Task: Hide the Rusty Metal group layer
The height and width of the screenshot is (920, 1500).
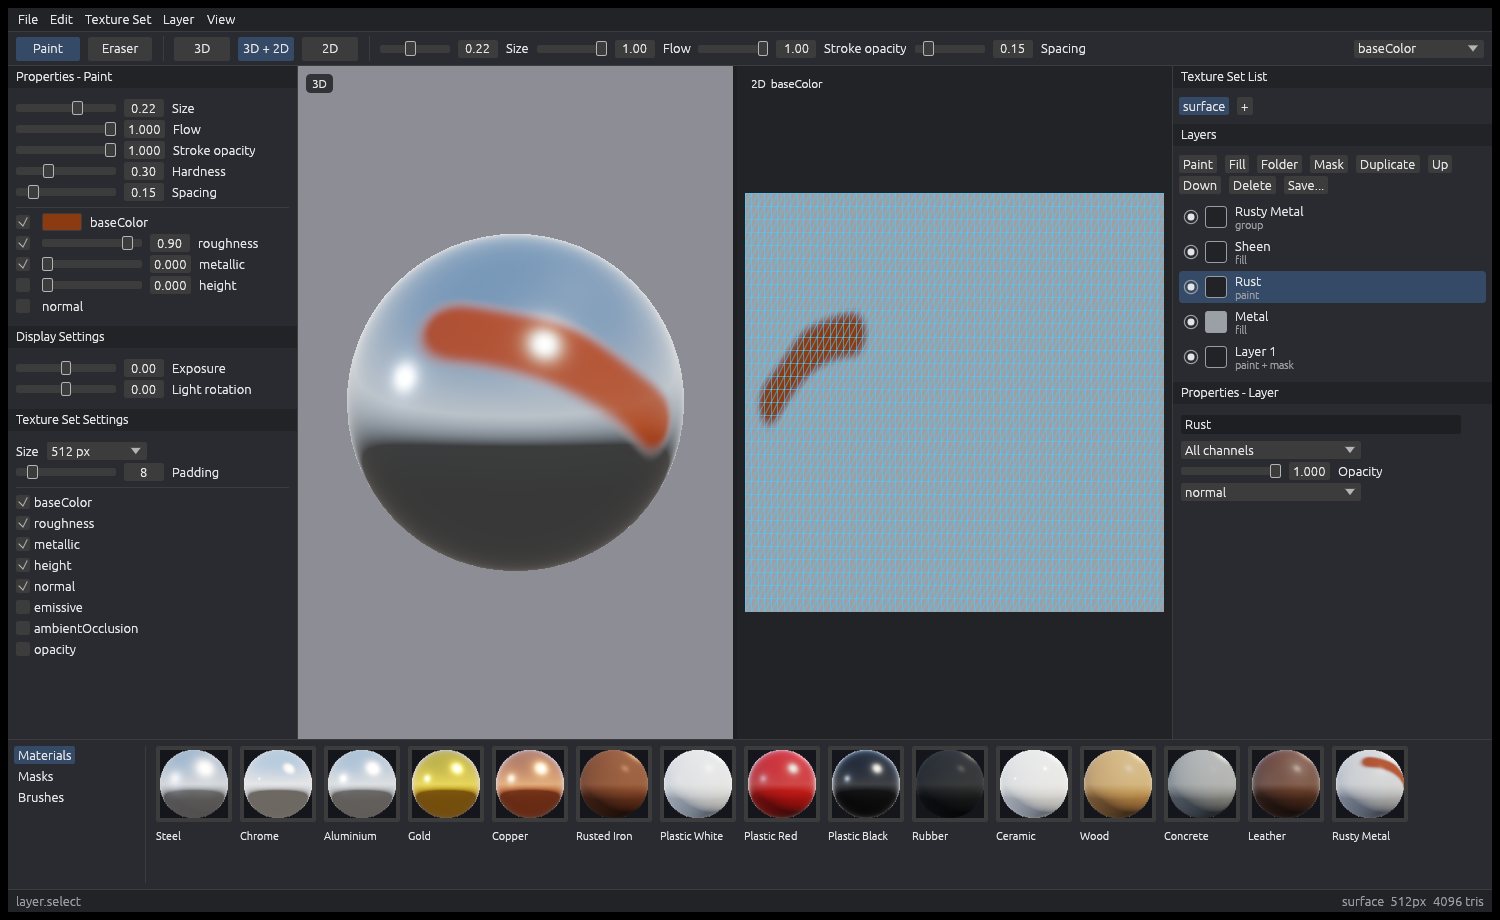Action: pos(1191,217)
